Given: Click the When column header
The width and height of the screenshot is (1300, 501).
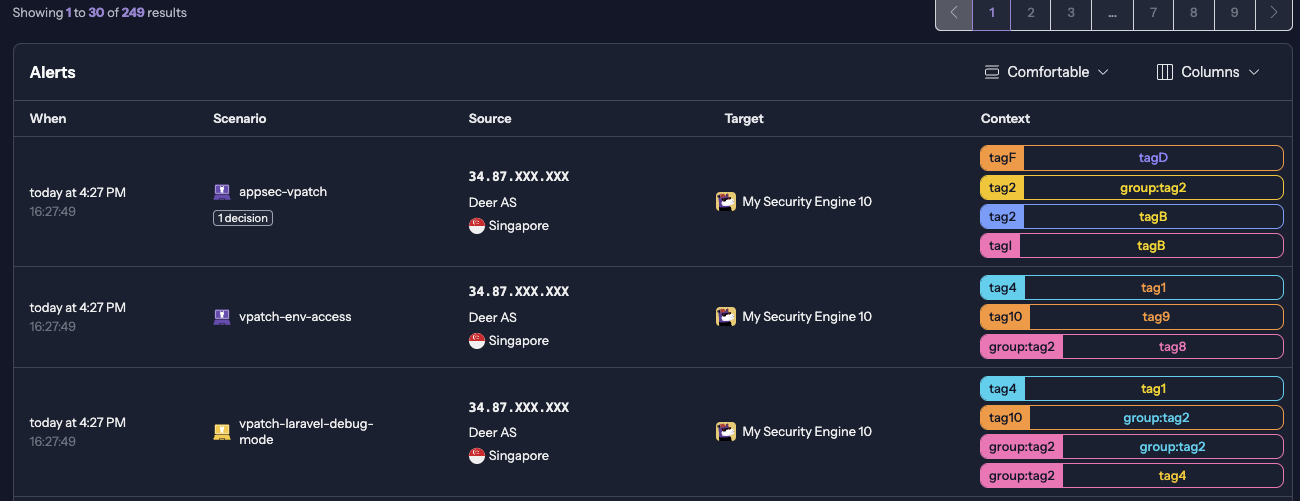Looking at the screenshot, I should [48, 118].
